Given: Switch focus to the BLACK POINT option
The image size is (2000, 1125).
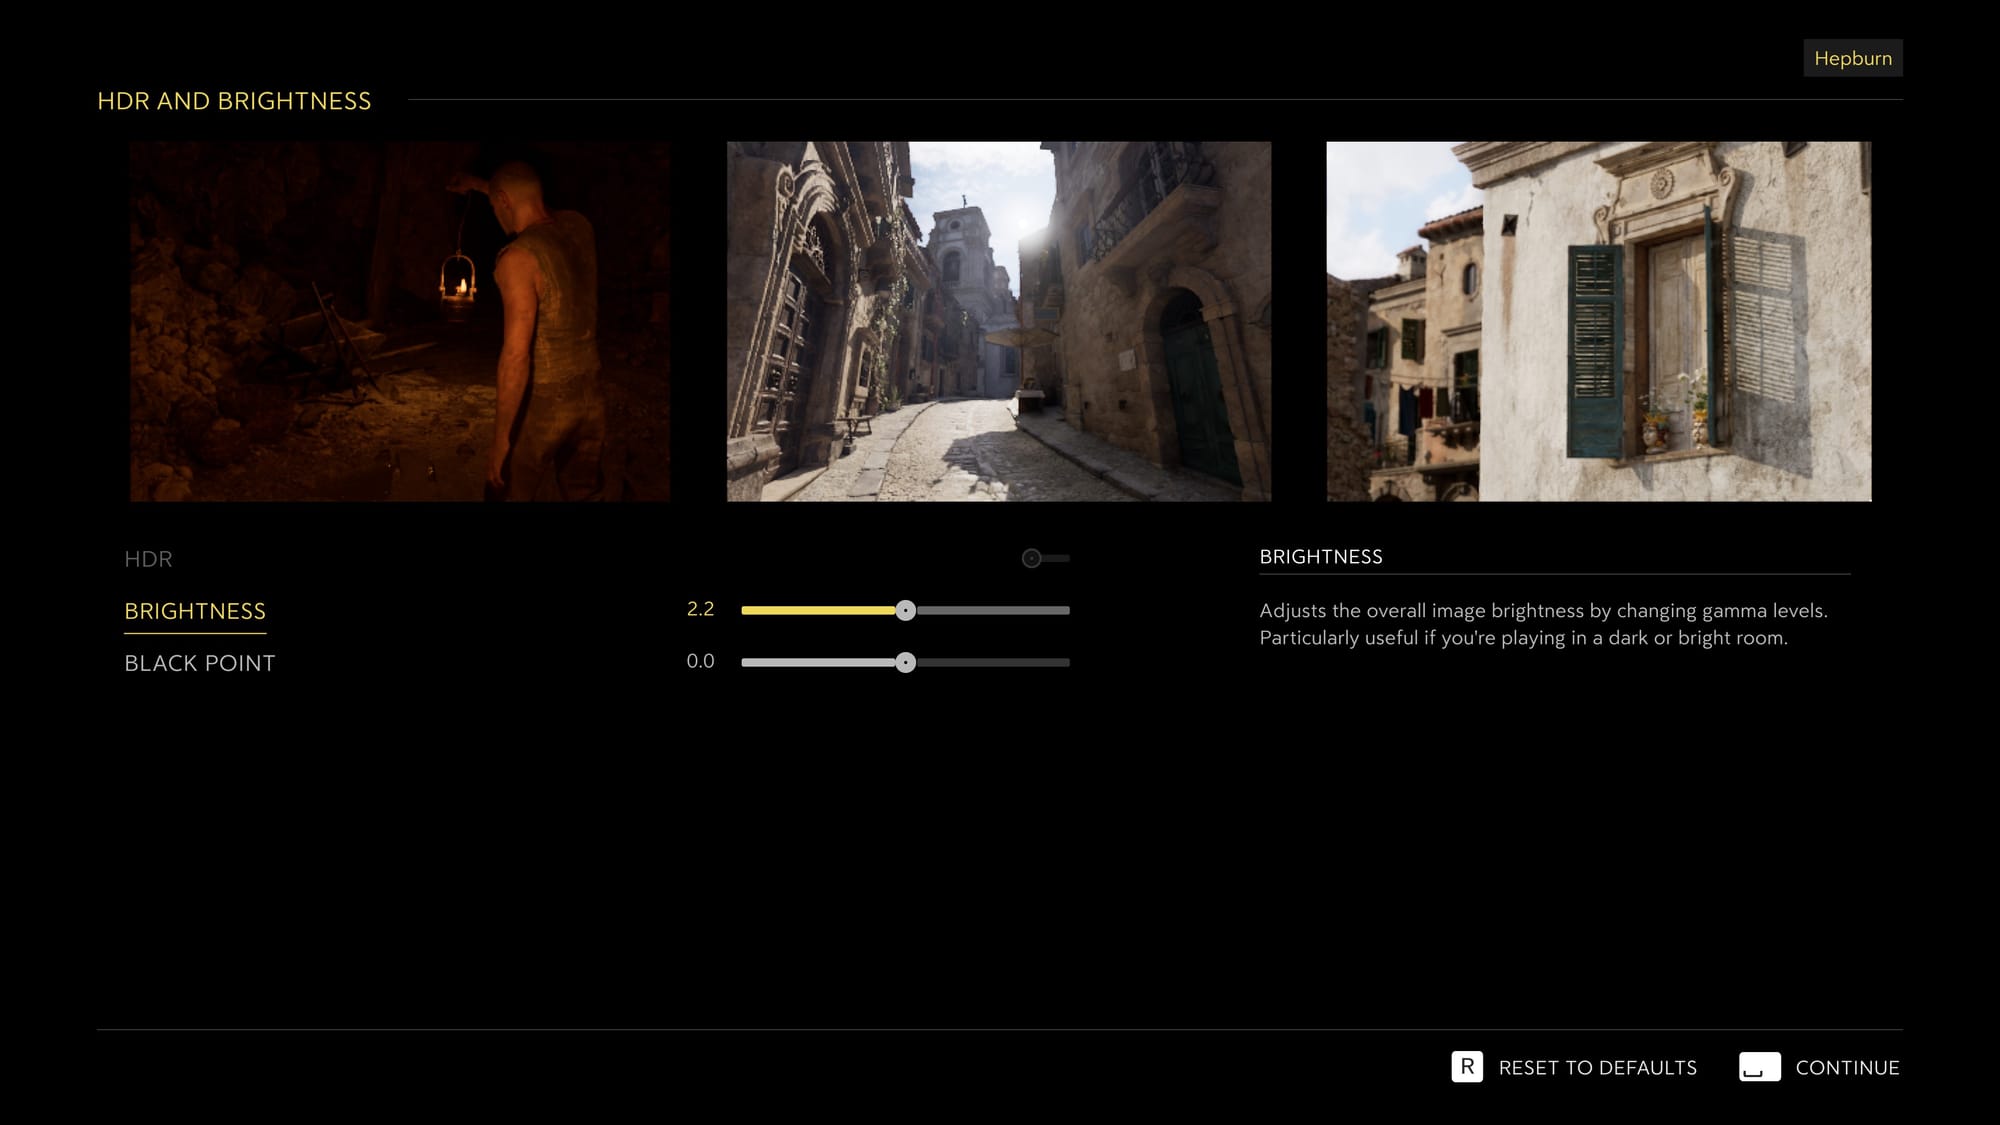Looking at the screenshot, I should coord(200,662).
